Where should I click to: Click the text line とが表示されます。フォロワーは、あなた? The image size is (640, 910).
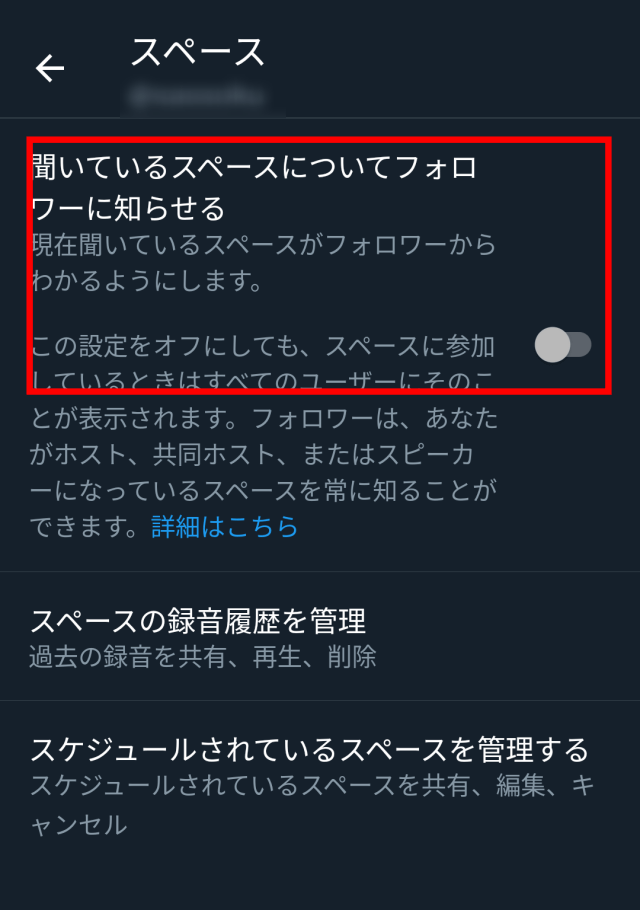[x=264, y=418]
